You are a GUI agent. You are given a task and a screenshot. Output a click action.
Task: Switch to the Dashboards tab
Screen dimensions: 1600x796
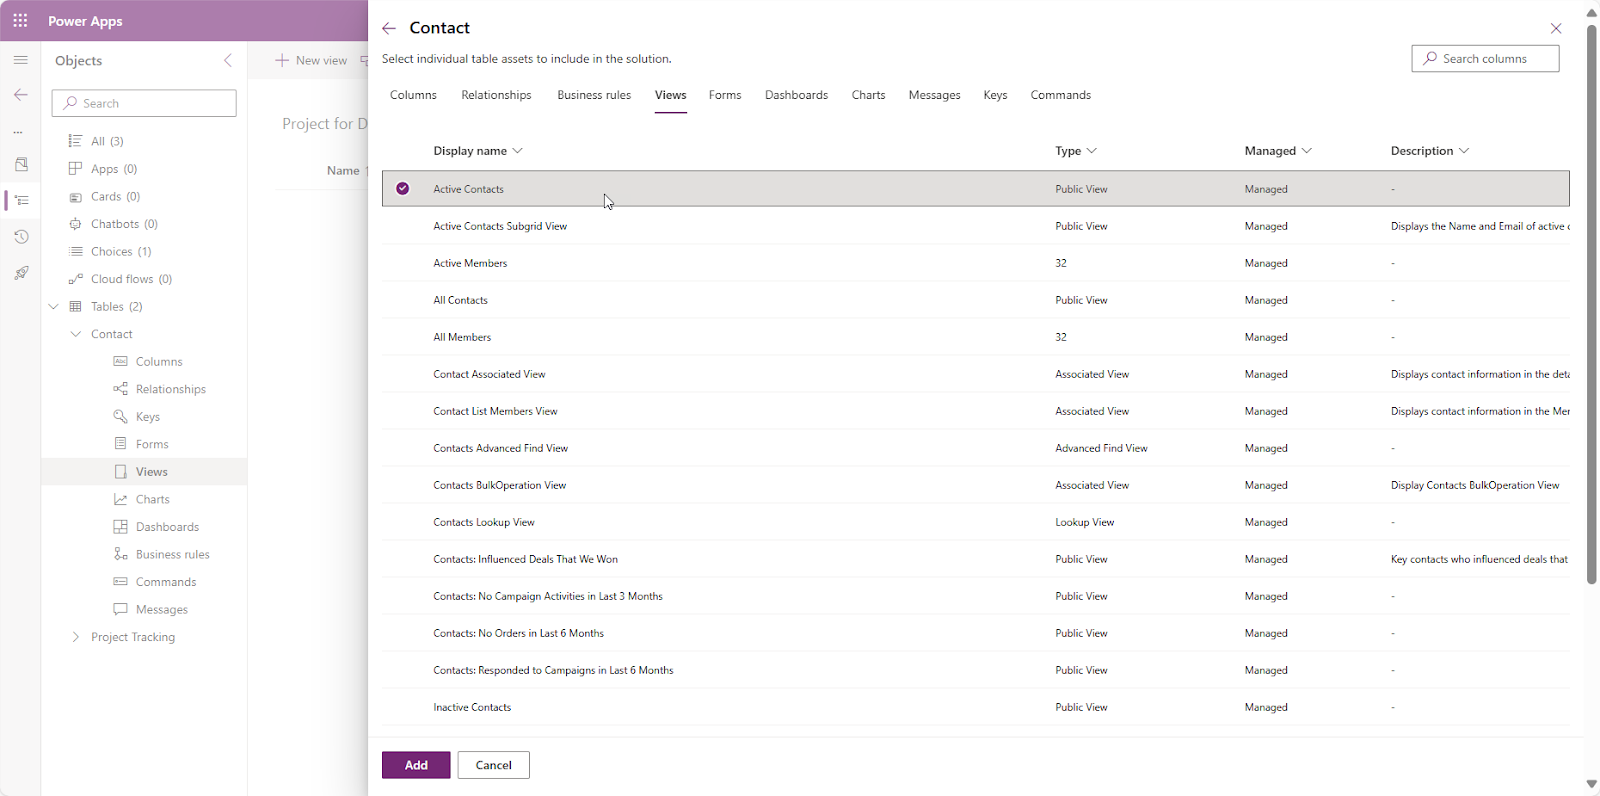pos(796,95)
